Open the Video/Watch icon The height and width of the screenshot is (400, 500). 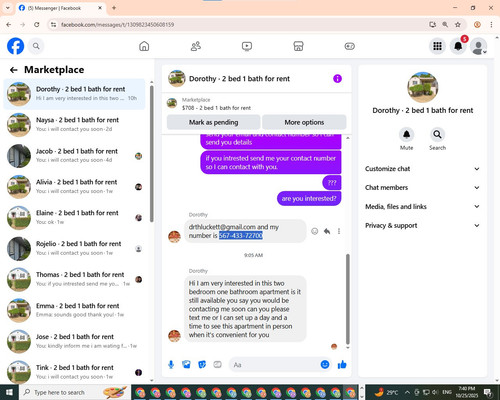(247, 46)
